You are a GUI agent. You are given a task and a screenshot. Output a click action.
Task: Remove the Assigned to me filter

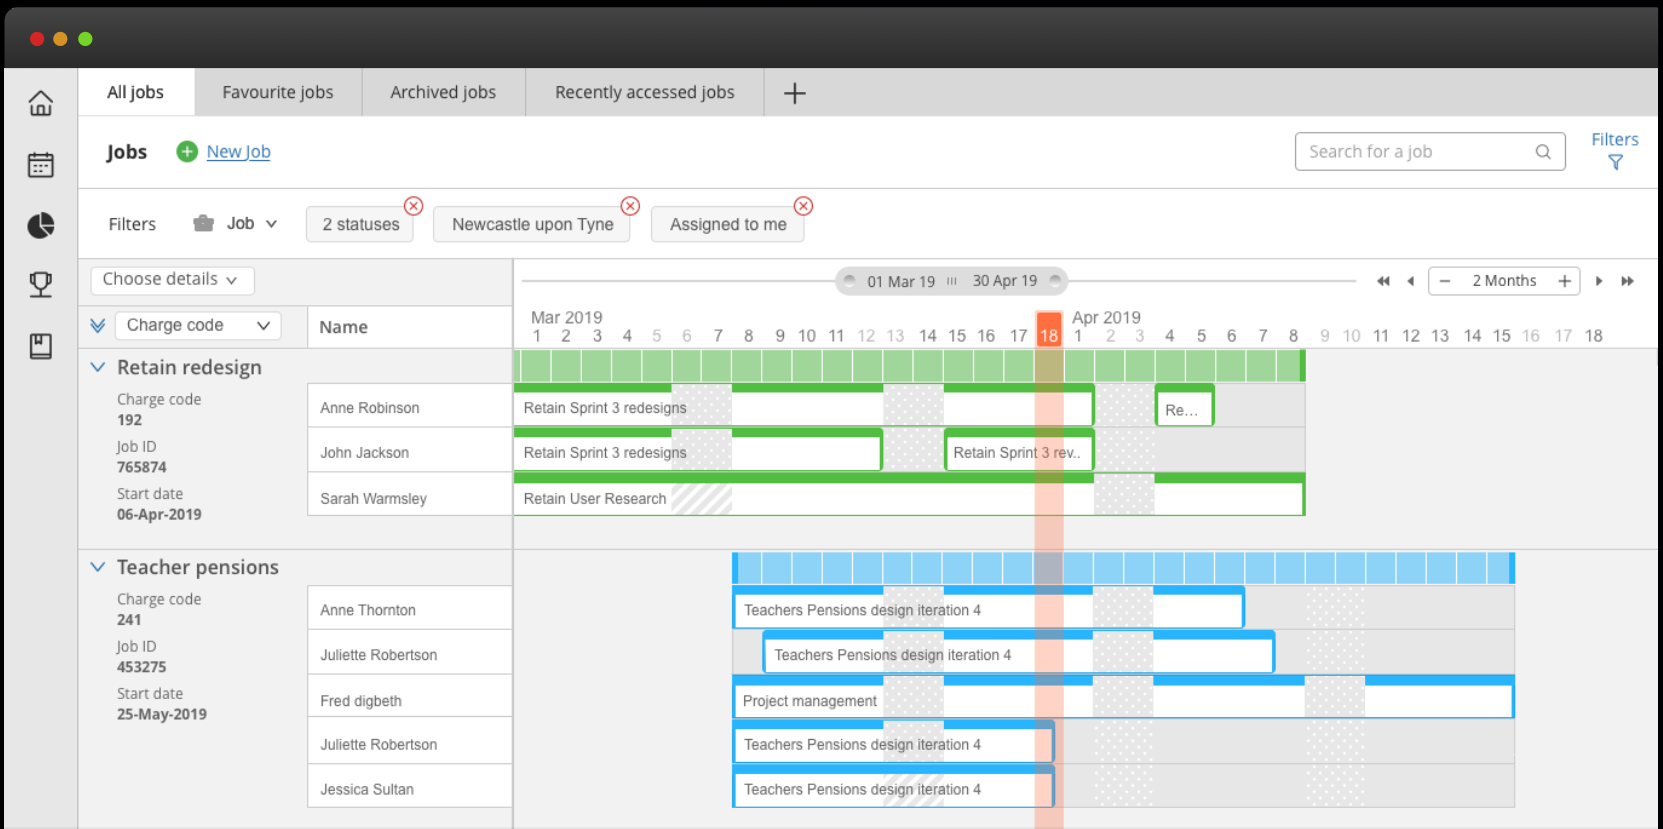pyautogui.click(x=803, y=206)
